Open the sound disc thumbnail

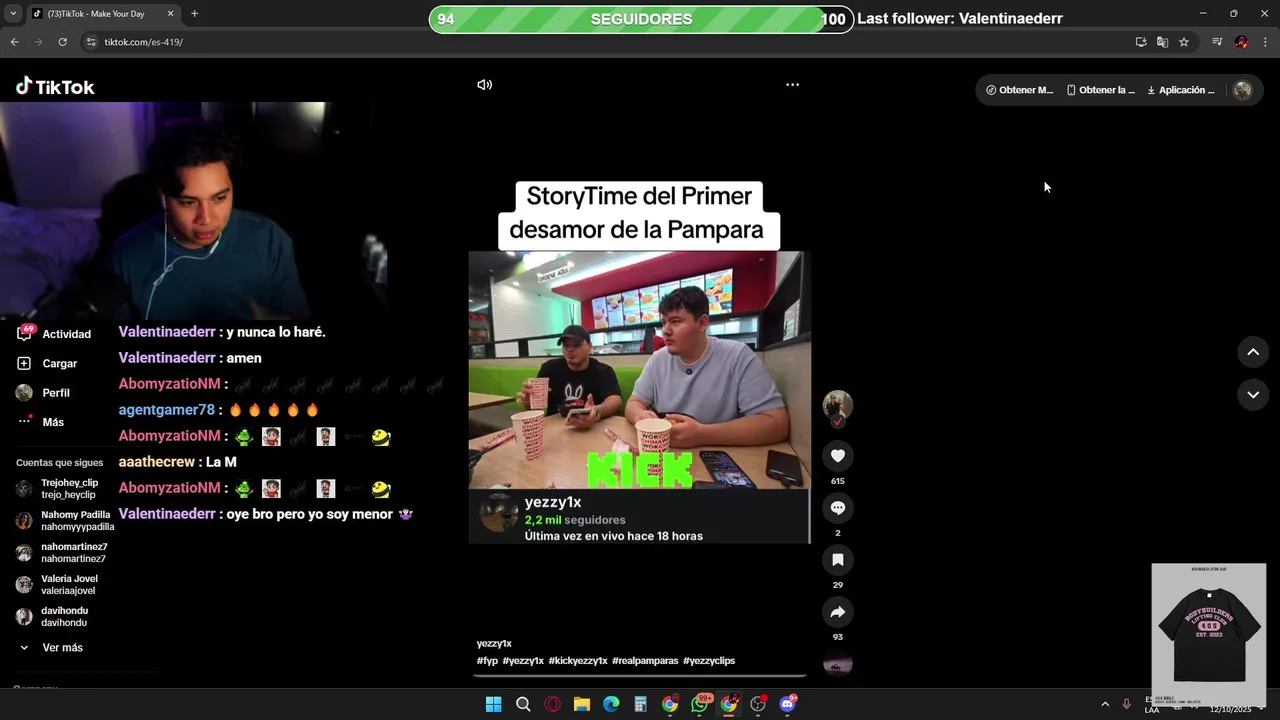click(838, 663)
